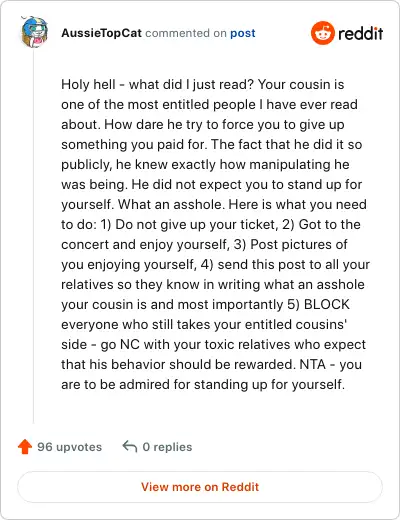Click the orange upvote arrow icon
The image size is (400, 520).
tap(25, 447)
